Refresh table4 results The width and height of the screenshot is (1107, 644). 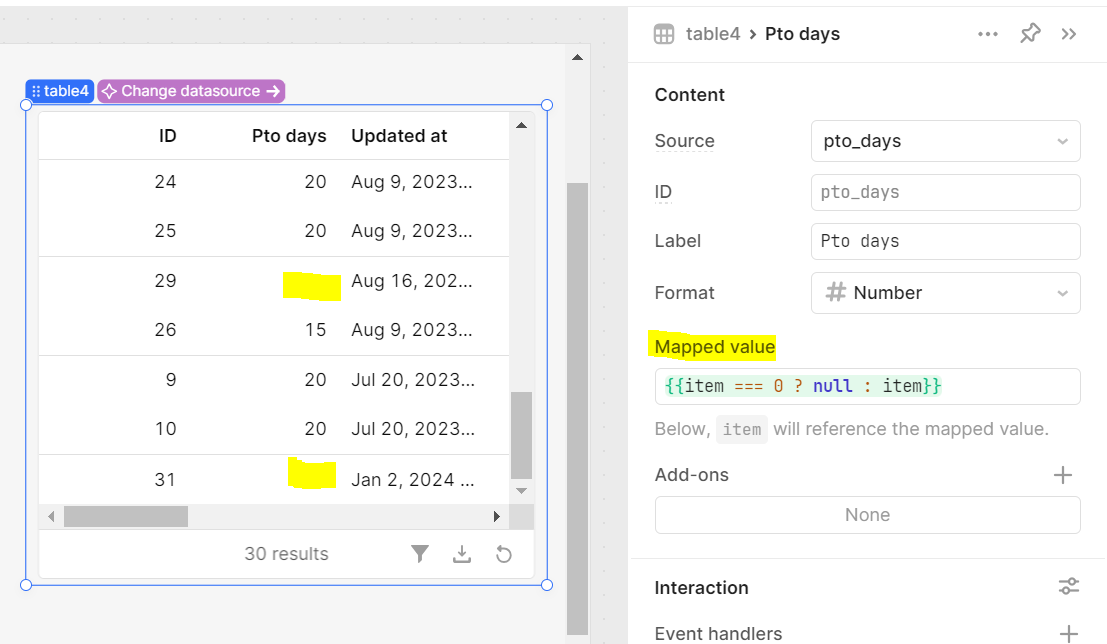pyautogui.click(x=504, y=553)
